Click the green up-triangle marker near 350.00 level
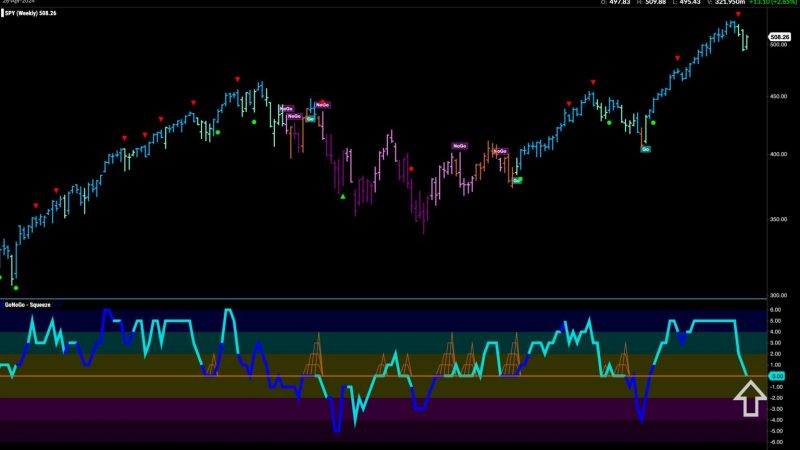Viewport: 800px width, 450px height. tap(343, 196)
